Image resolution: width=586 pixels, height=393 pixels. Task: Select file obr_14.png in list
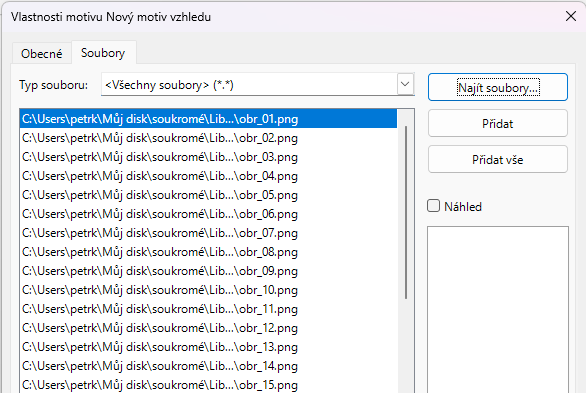(209, 366)
